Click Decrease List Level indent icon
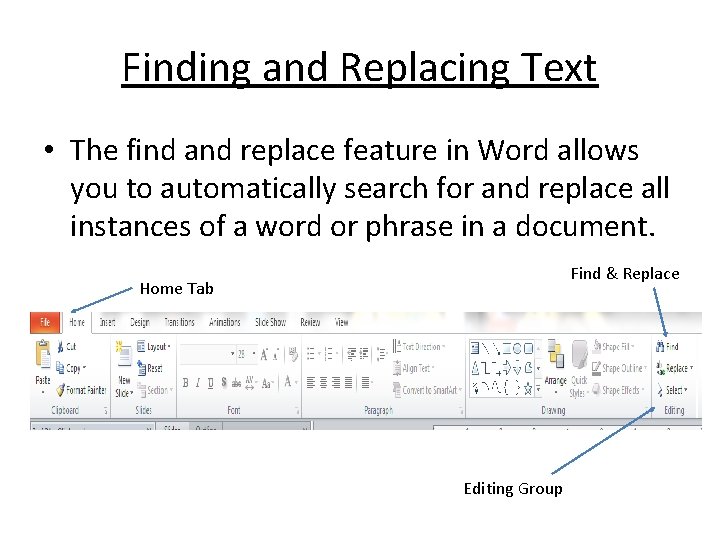Viewport: 720px width, 540px height. coord(352,354)
